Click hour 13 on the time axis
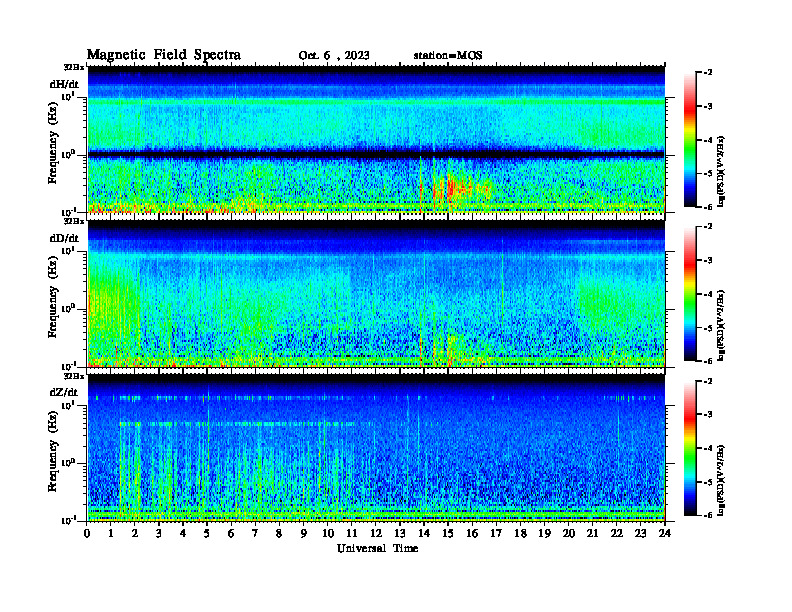 click(x=400, y=533)
